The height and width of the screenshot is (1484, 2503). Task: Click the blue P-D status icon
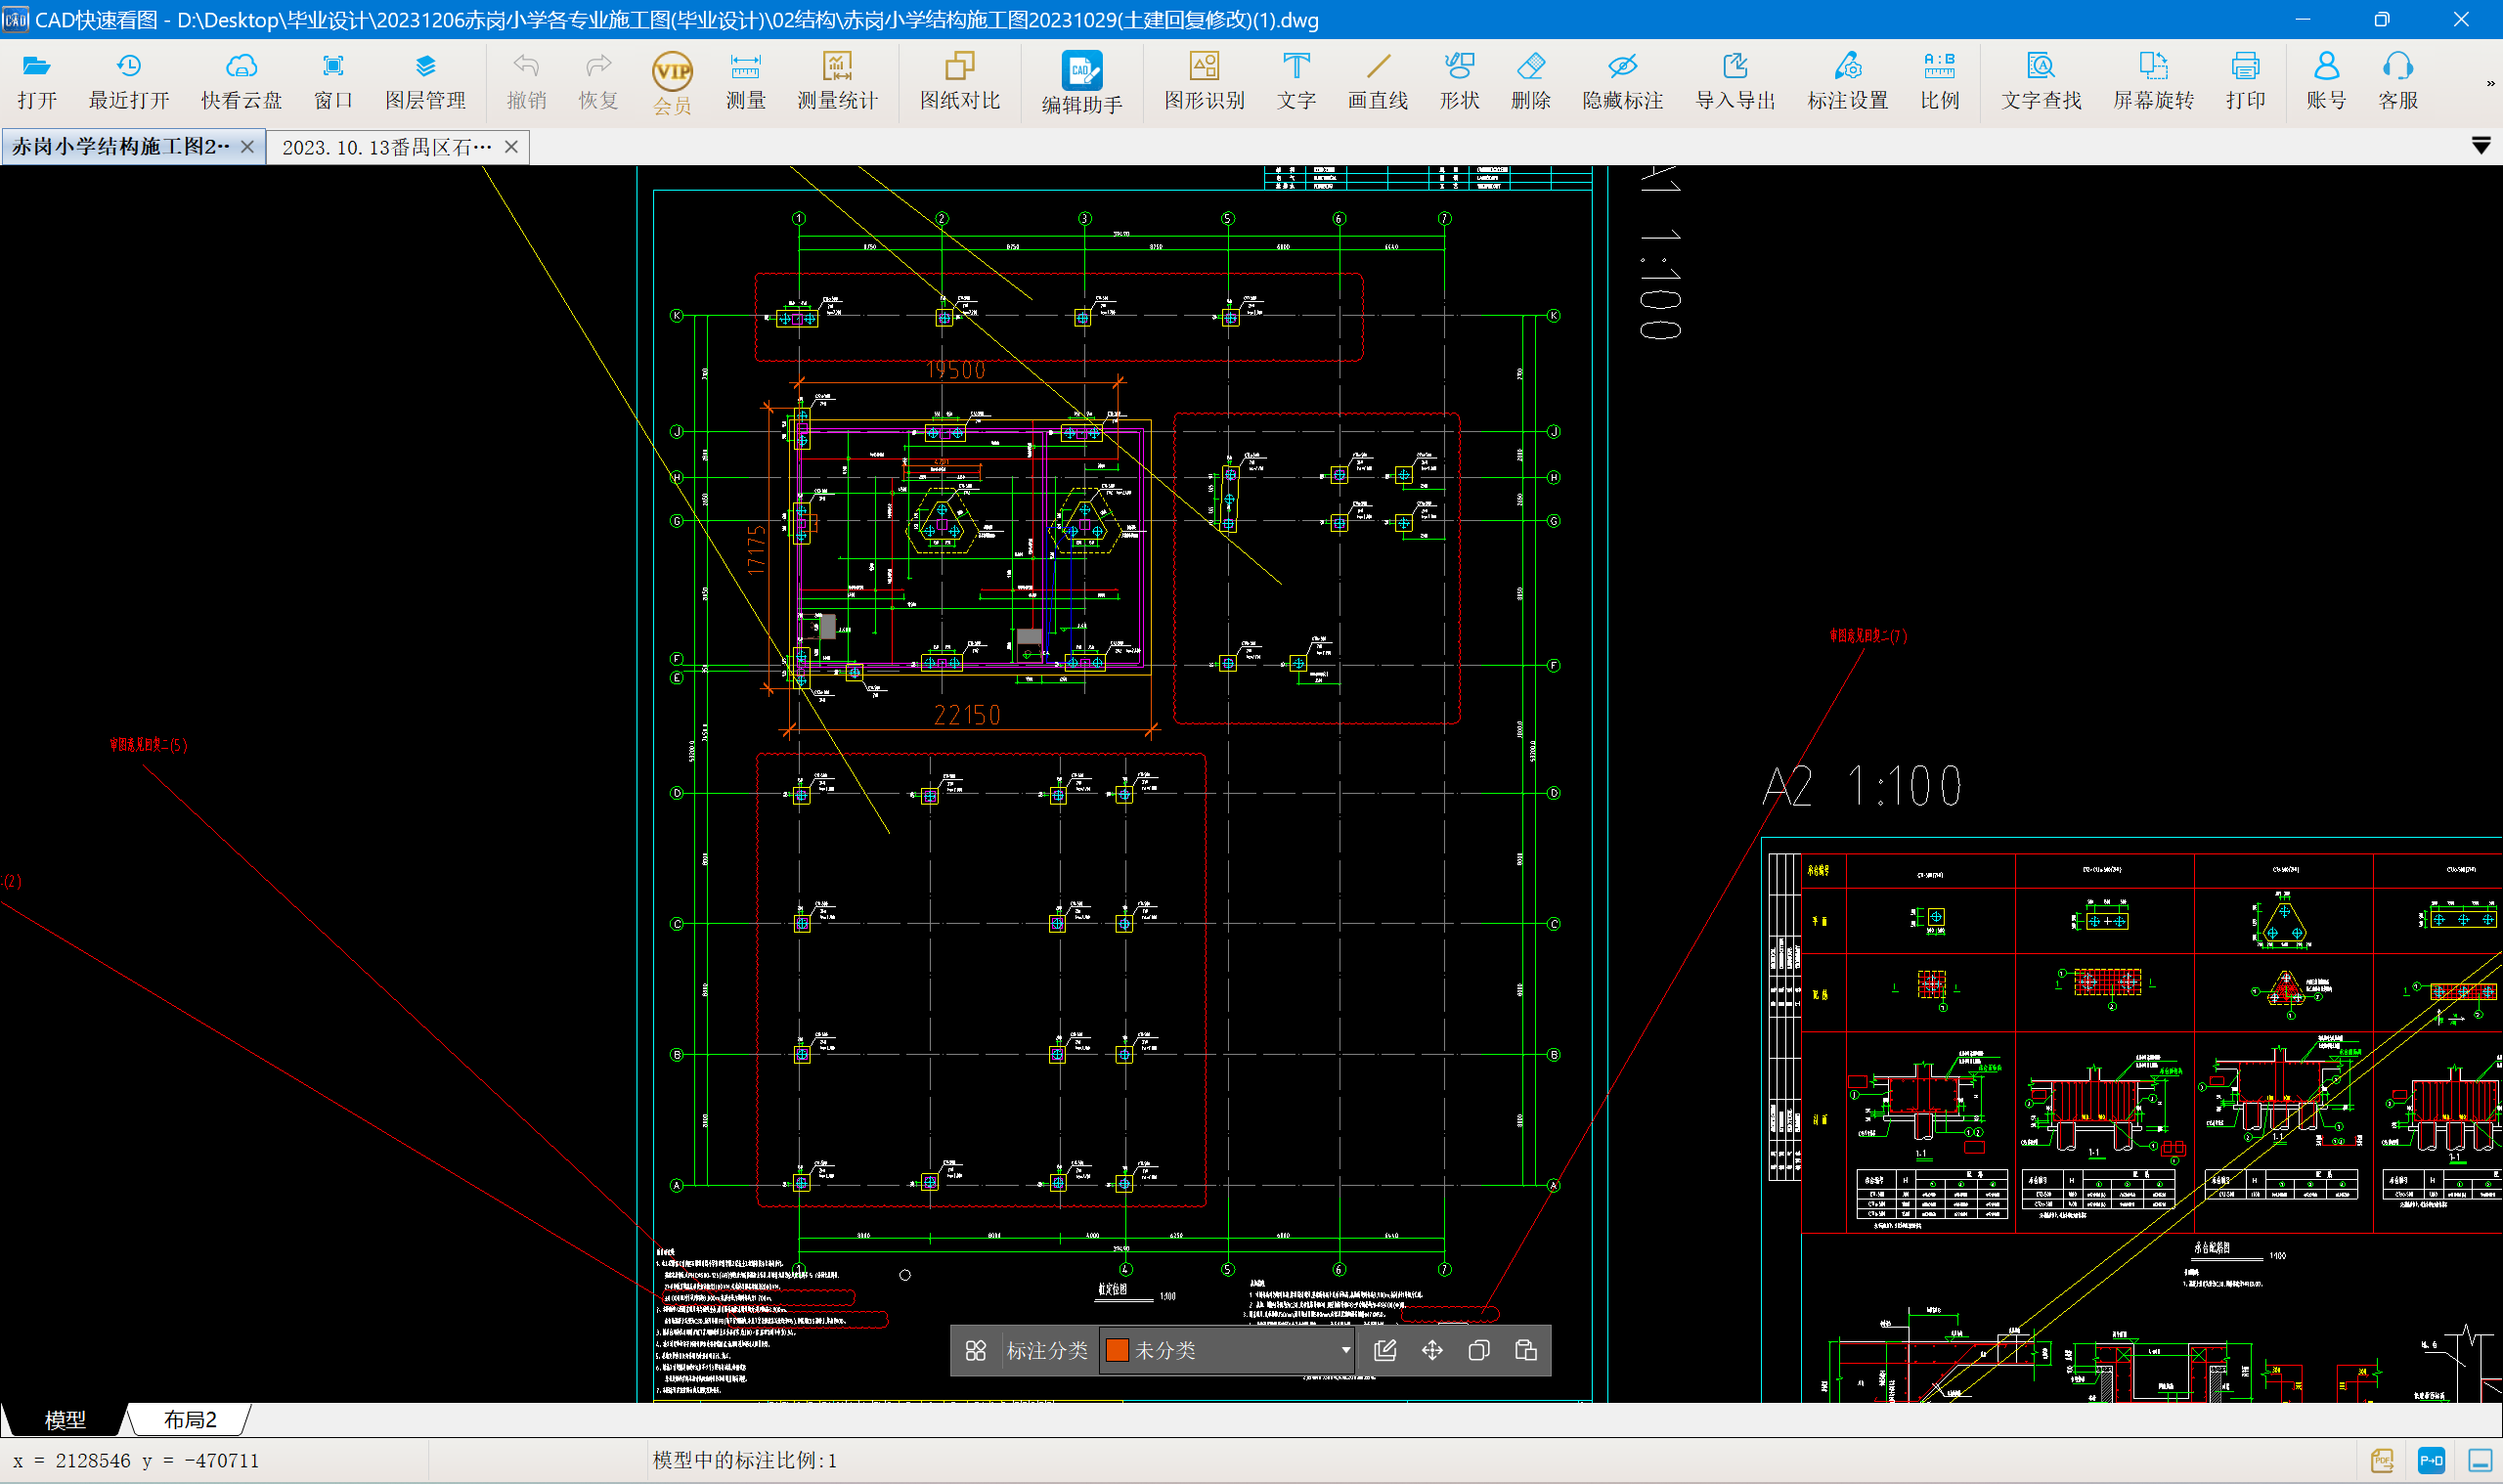(x=2431, y=1461)
